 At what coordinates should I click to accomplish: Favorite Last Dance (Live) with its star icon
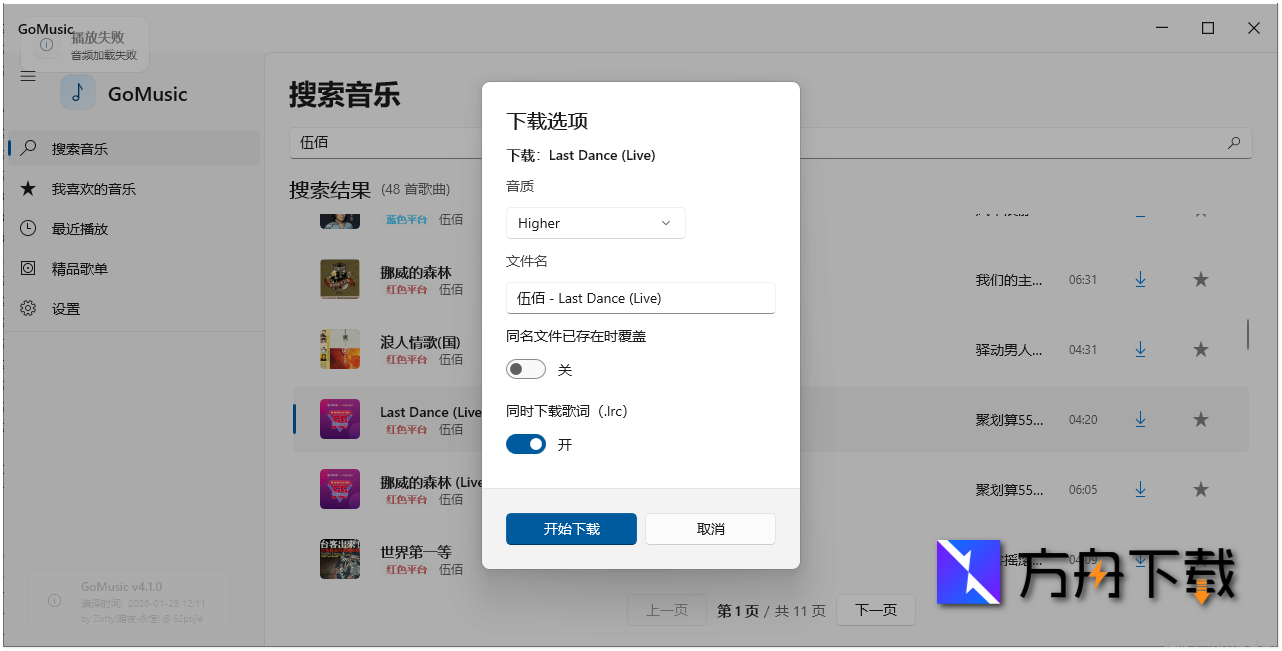coord(1200,419)
